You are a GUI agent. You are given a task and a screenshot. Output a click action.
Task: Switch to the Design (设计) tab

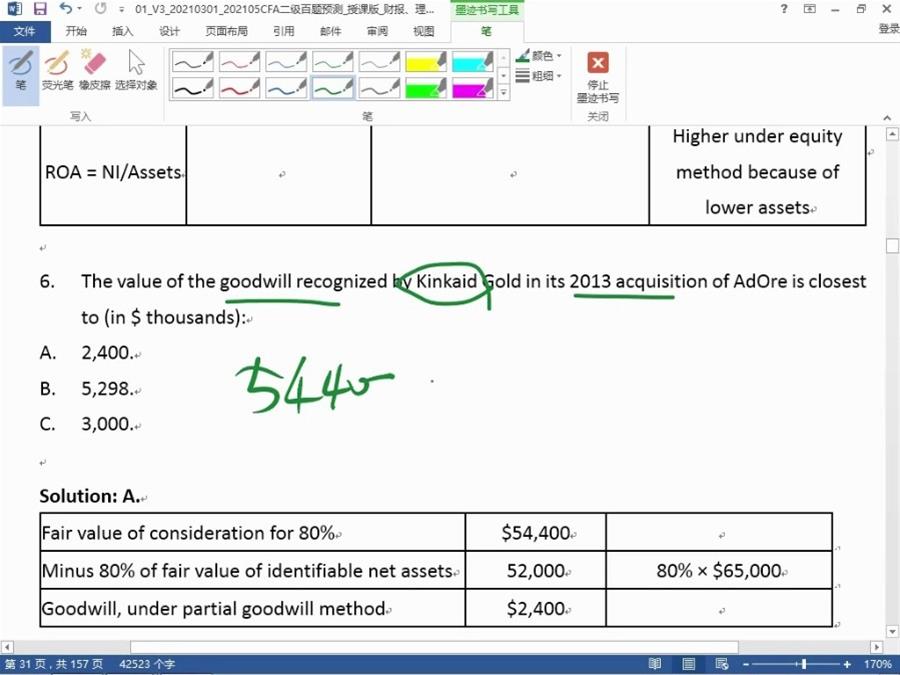(169, 31)
